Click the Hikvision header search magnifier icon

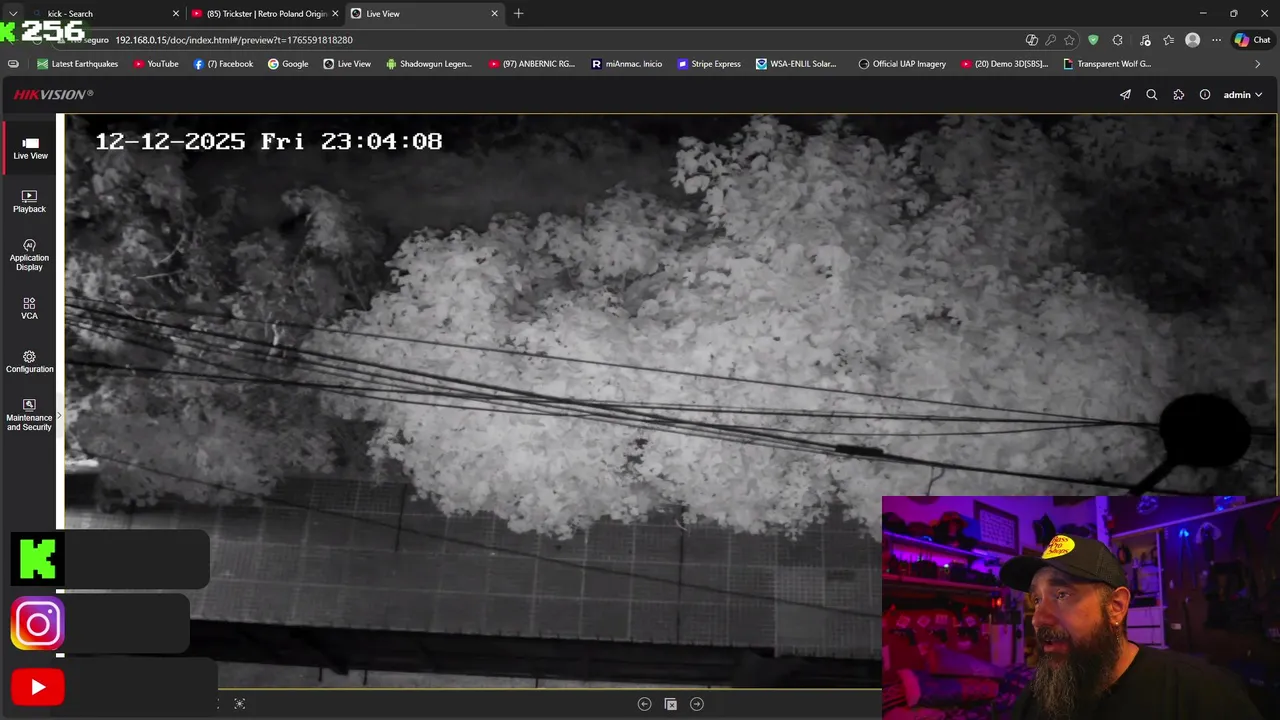click(1152, 95)
